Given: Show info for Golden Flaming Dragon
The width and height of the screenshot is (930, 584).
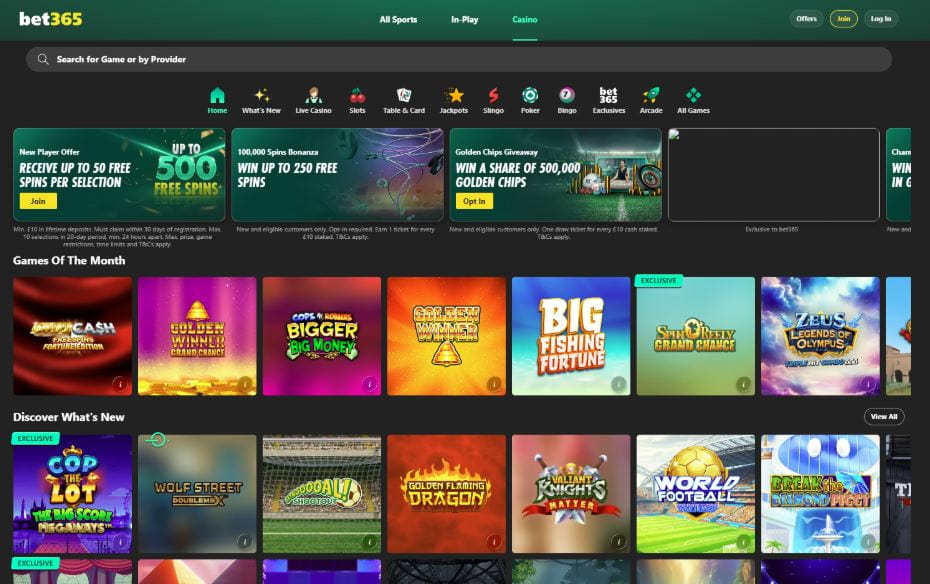Looking at the screenshot, I should [x=493, y=541].
